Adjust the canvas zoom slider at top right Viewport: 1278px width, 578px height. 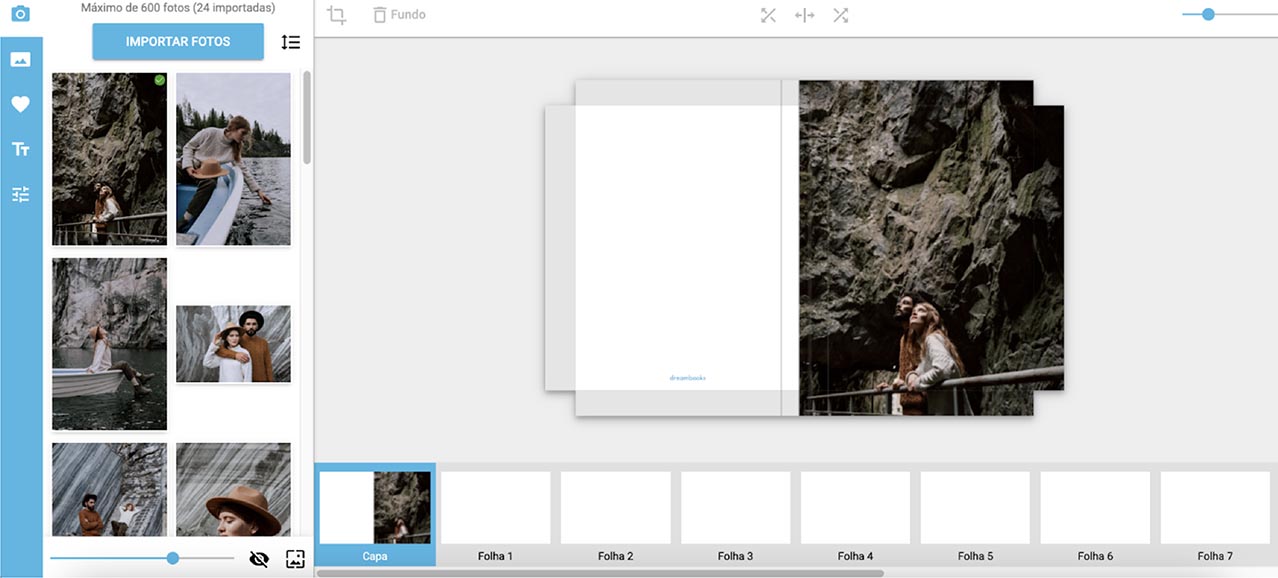point(1208,14)
